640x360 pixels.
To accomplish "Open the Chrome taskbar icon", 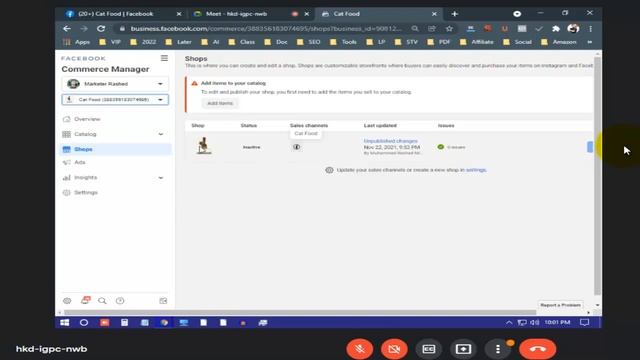I will 164,322.
